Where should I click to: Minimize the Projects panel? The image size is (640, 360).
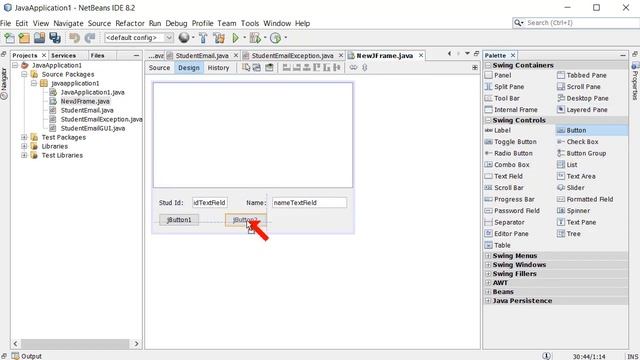136,56
